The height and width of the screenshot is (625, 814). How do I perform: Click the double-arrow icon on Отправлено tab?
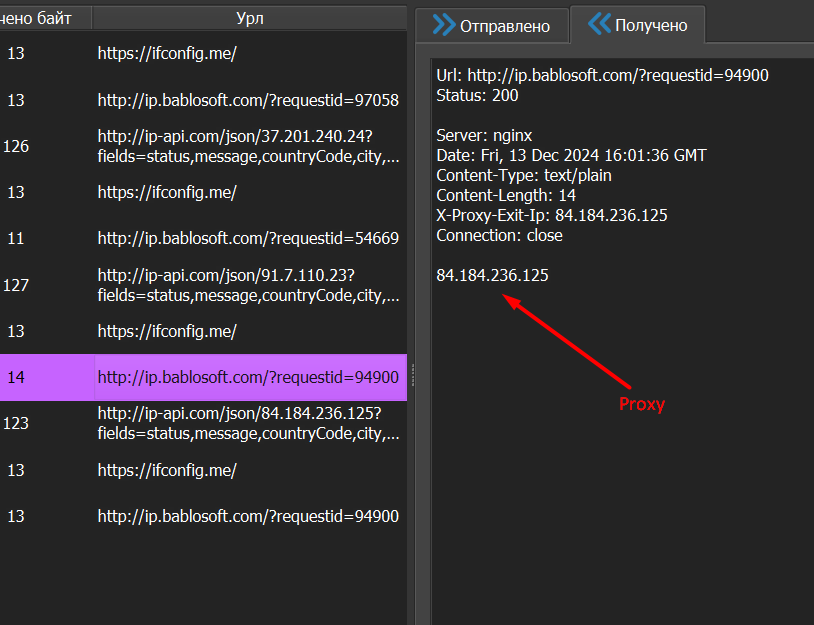tap(443, 25)
